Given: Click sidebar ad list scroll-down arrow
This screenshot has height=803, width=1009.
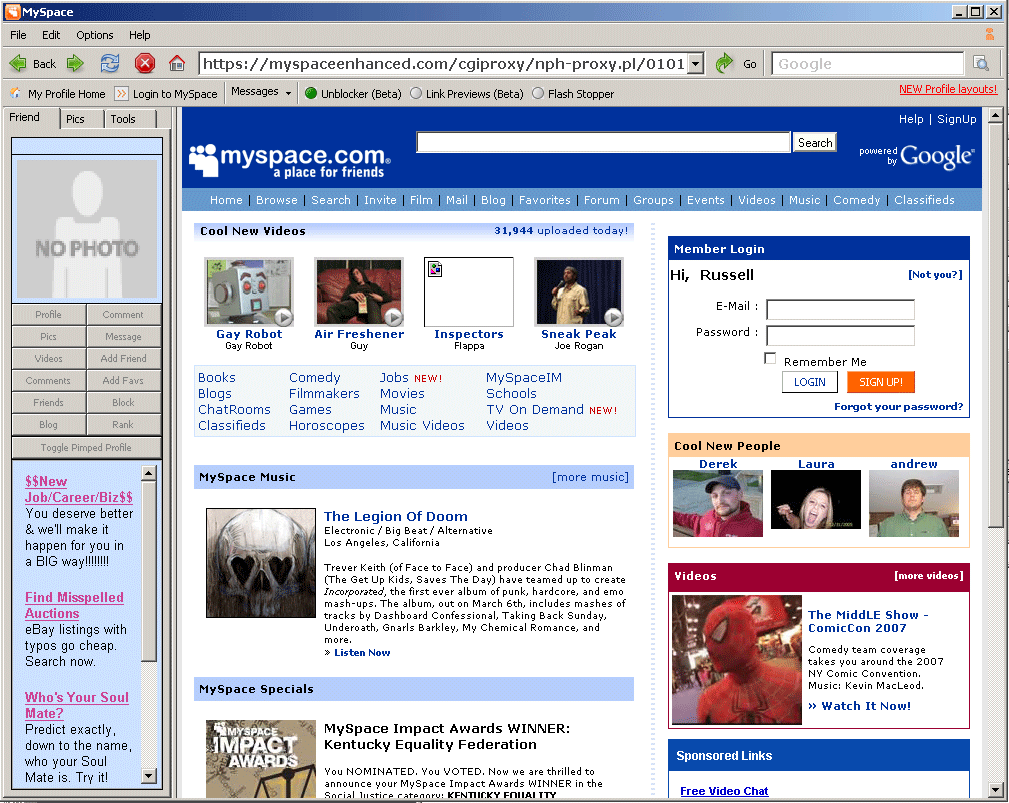Looking at the screenshot, I should point(149,775).
